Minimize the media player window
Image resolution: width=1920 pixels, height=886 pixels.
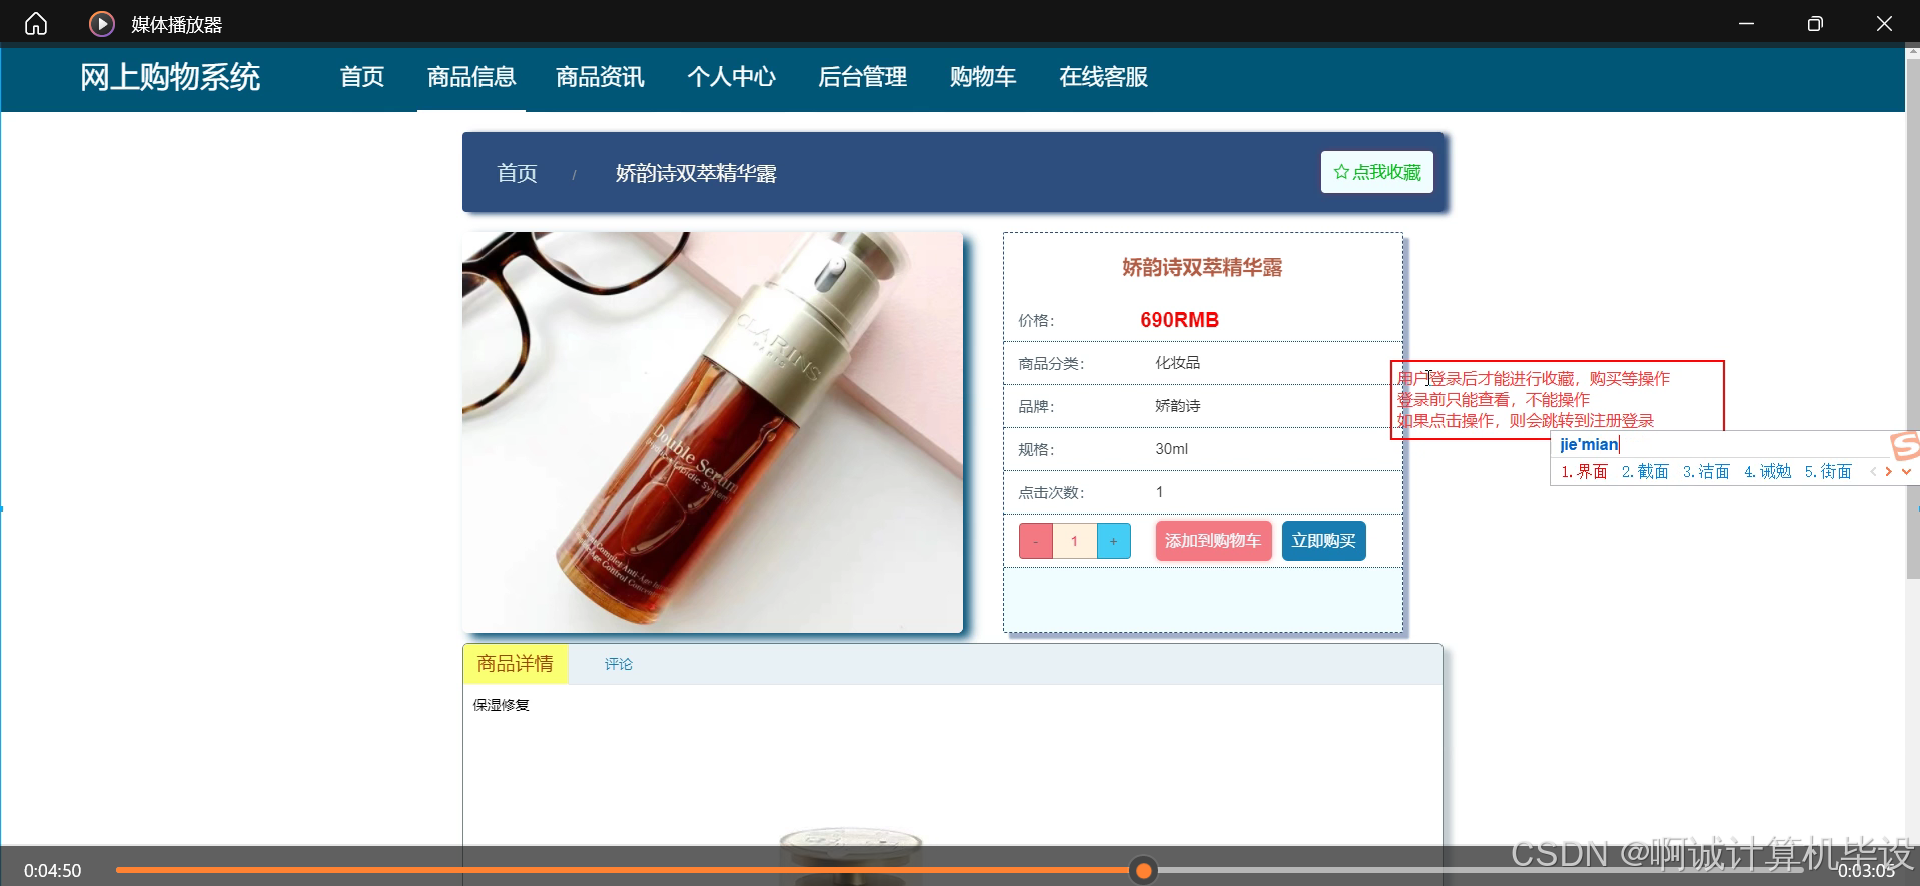pyautogui.click(x=1746, y=23)
